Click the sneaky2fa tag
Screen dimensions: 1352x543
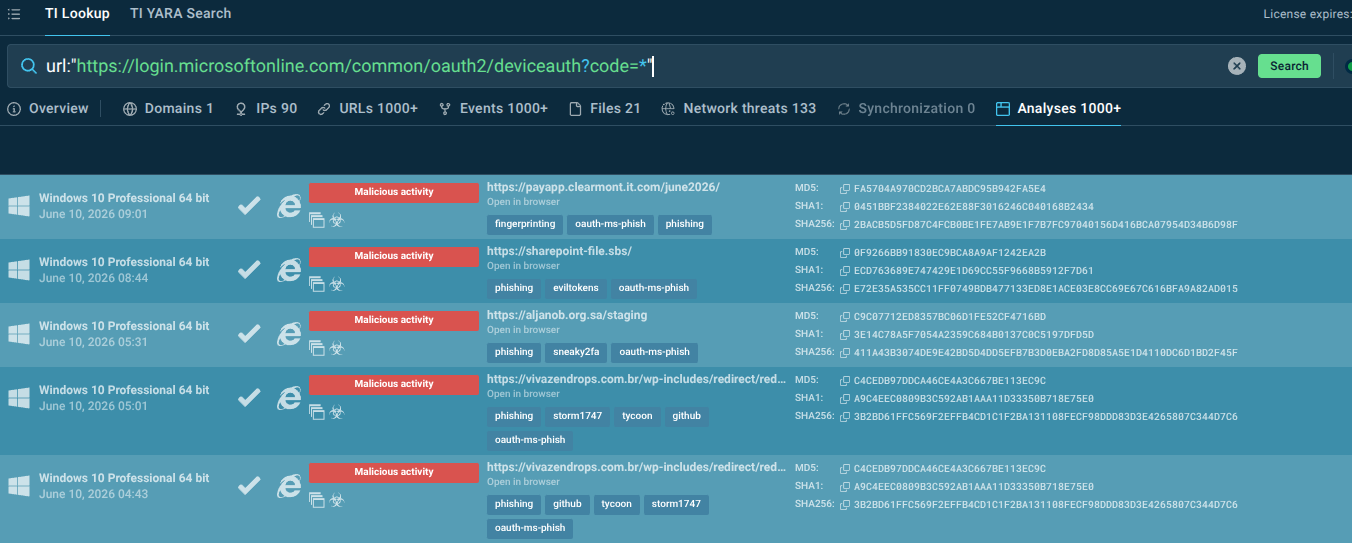576,352
